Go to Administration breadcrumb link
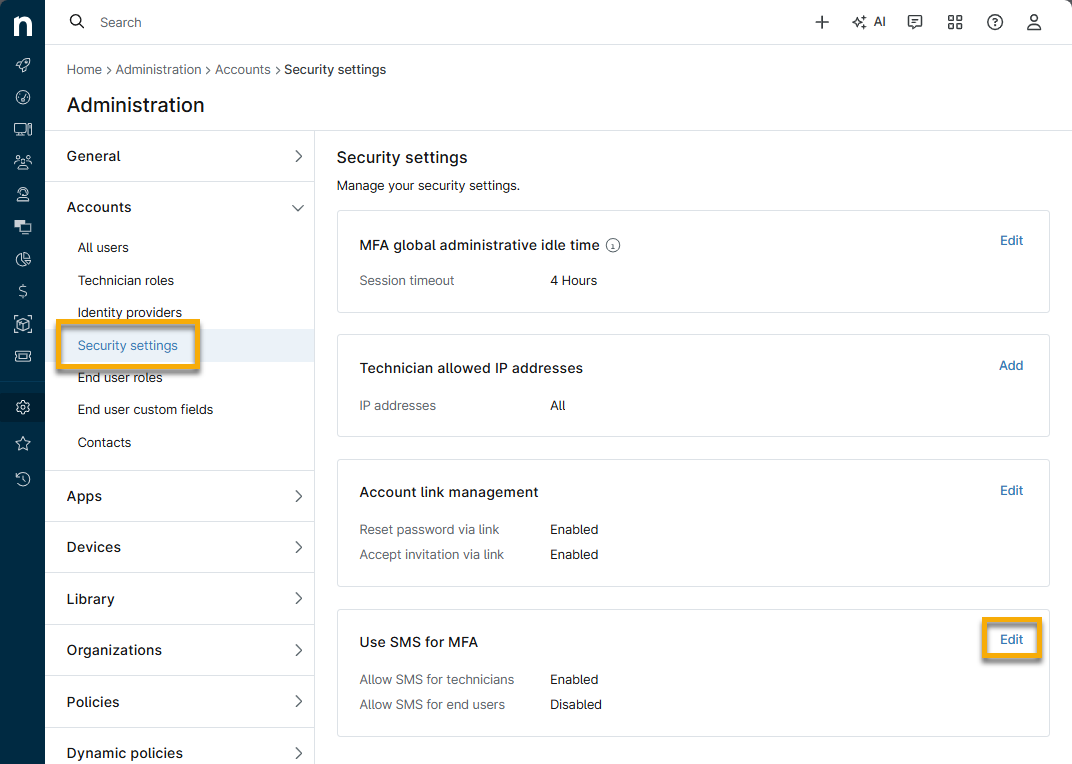The height and width of the screenshot is (764, 1072). click(159, 70)
